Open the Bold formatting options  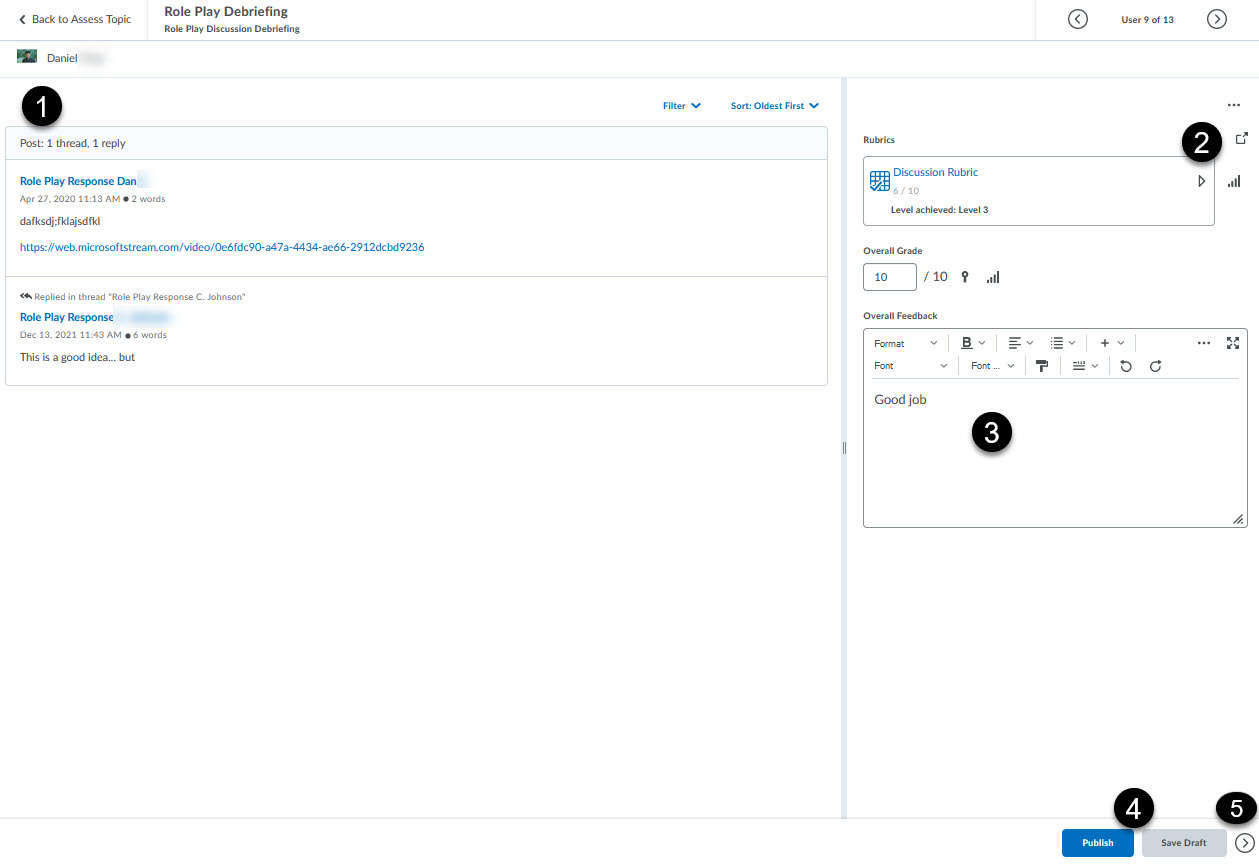pos(973,343)
